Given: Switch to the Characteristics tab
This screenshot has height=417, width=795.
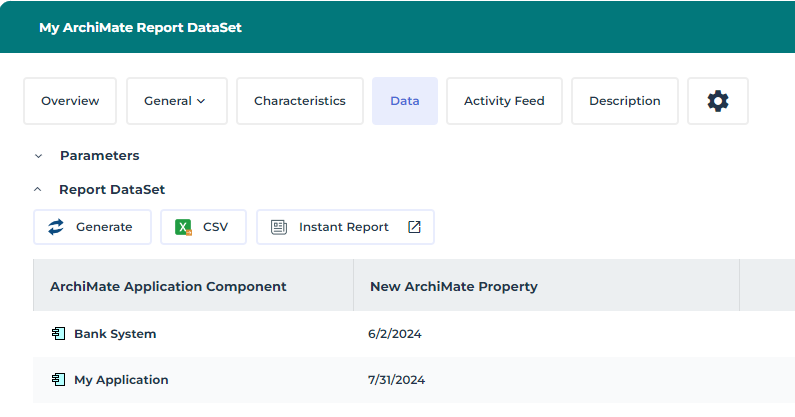Looking at the screenshot, I should point(299,101).
